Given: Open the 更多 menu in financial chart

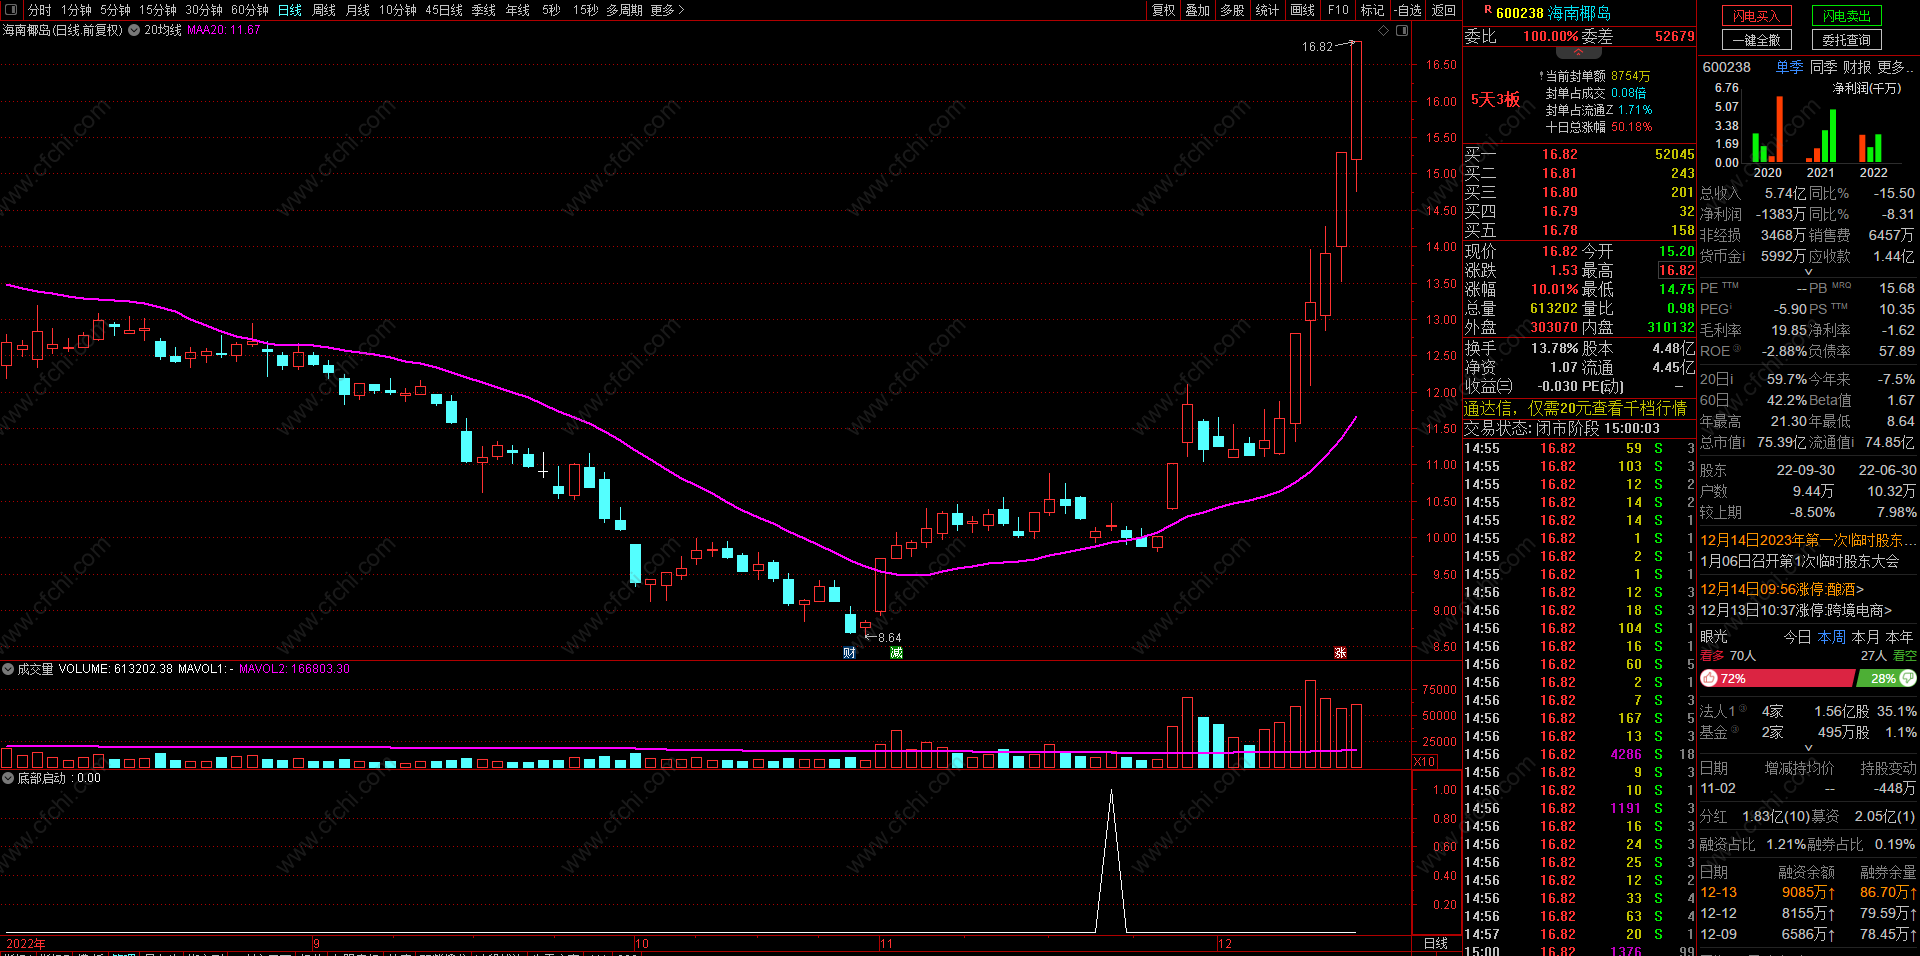Looking at the screenshot, I should point(1896,67).
